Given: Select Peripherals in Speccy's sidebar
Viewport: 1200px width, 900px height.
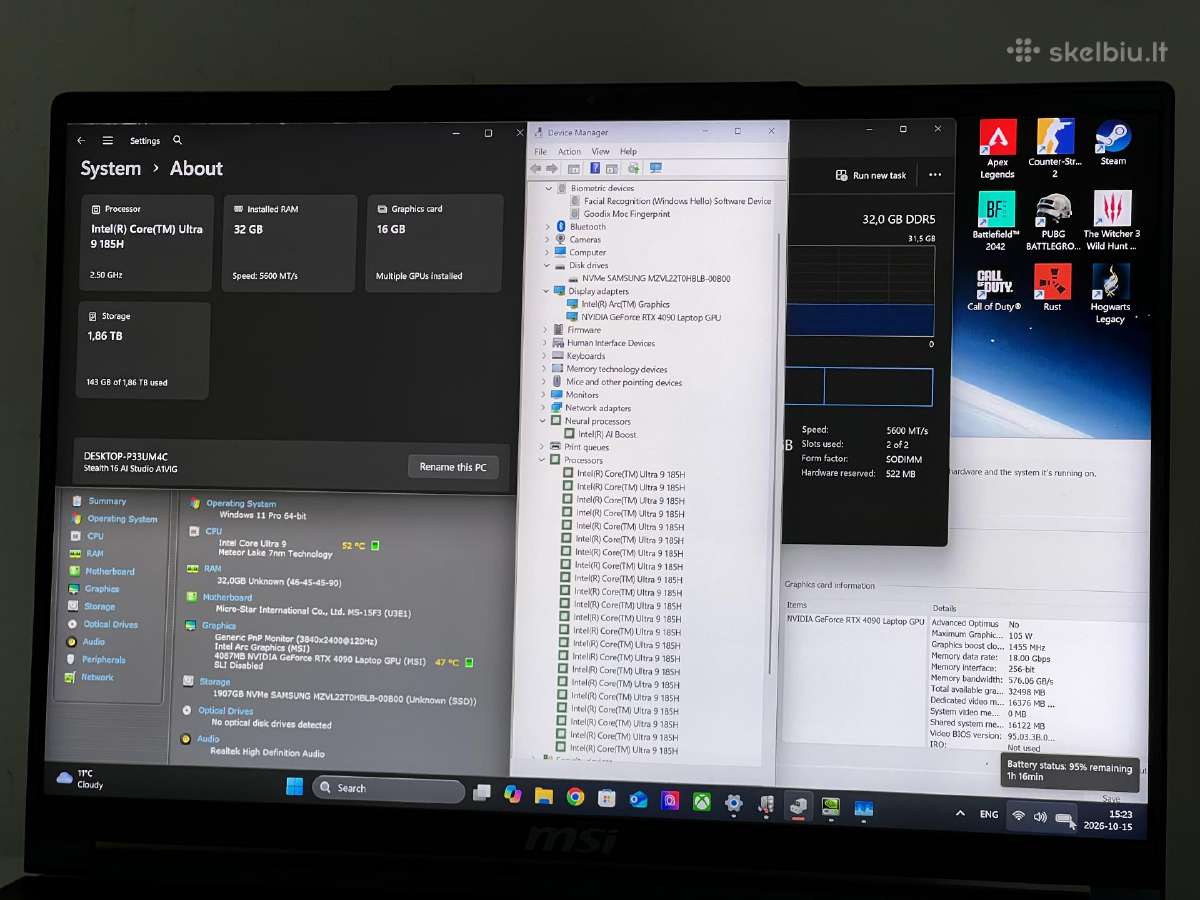Looking at the screenshot, I should tap(96, 660).
